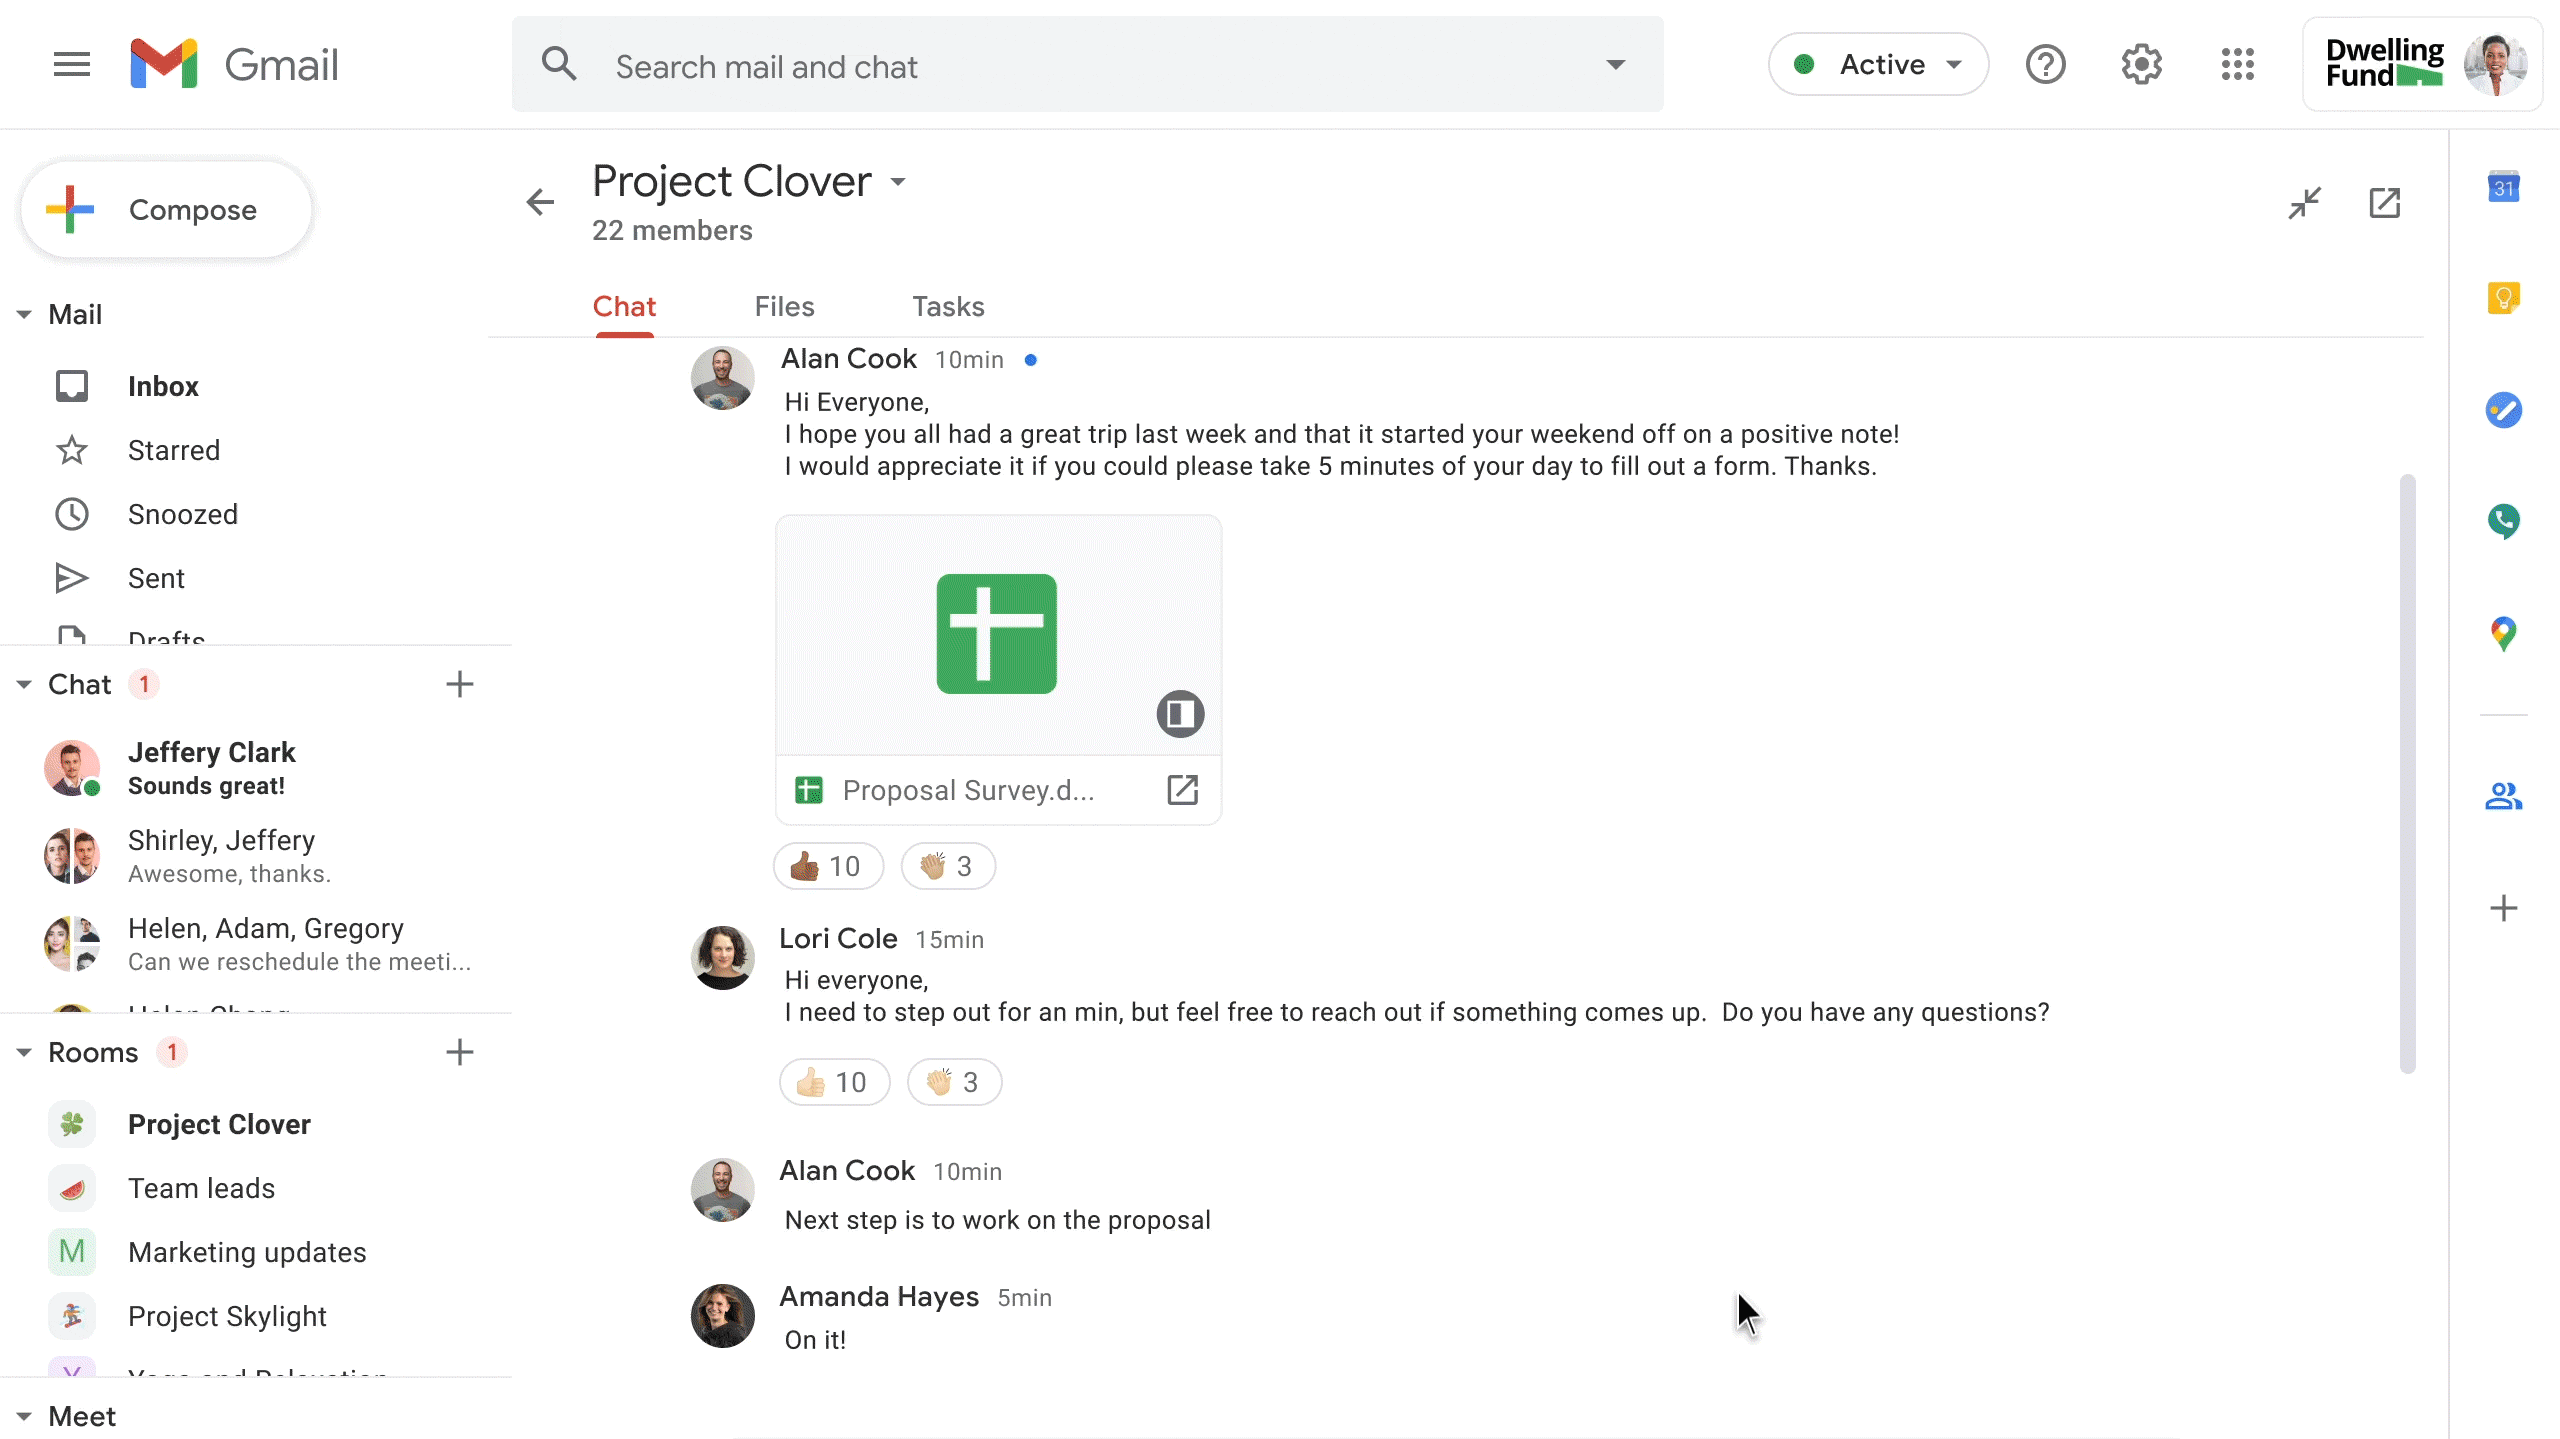This screenshot has height=1439, width=2560.
Task: Collapse chat view with minimize arrows icon
Action: coord(2305,202)
